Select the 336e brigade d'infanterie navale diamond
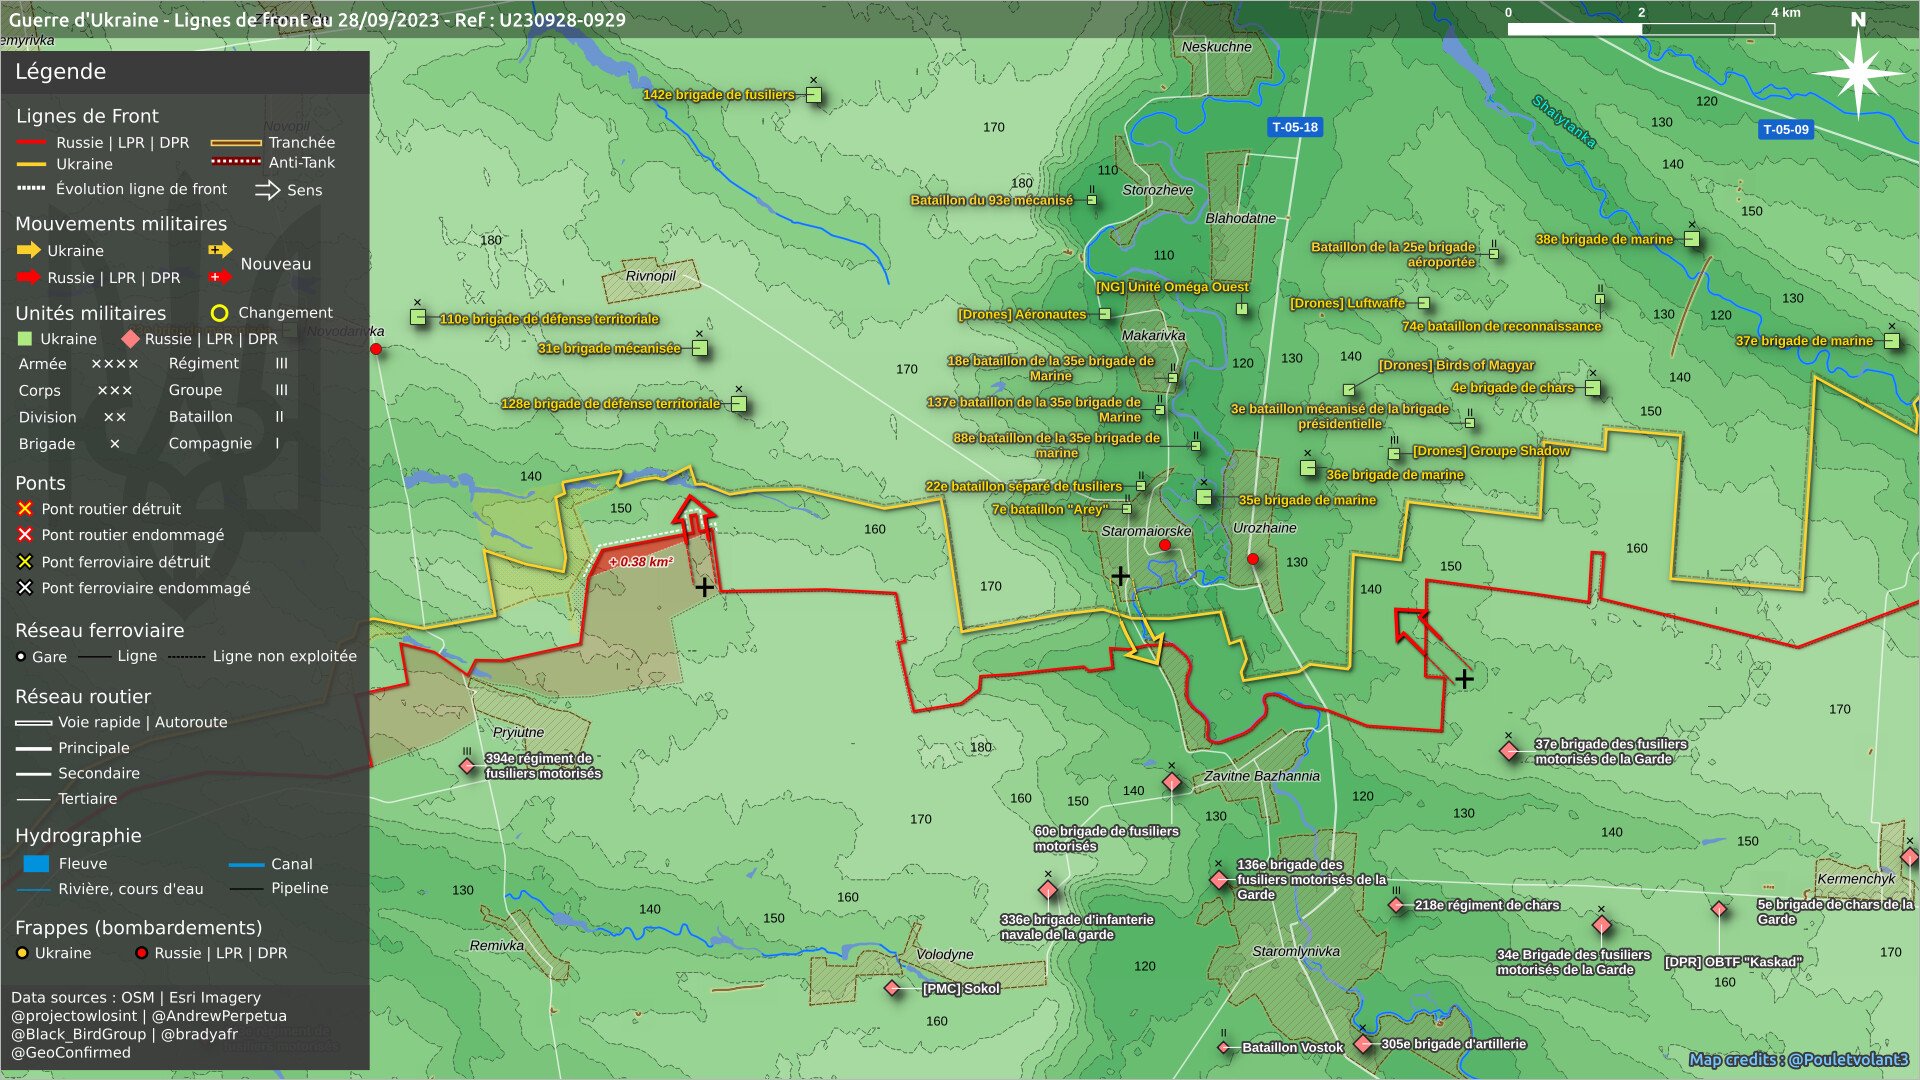 pyautogui.click(x=1048, y=890)
